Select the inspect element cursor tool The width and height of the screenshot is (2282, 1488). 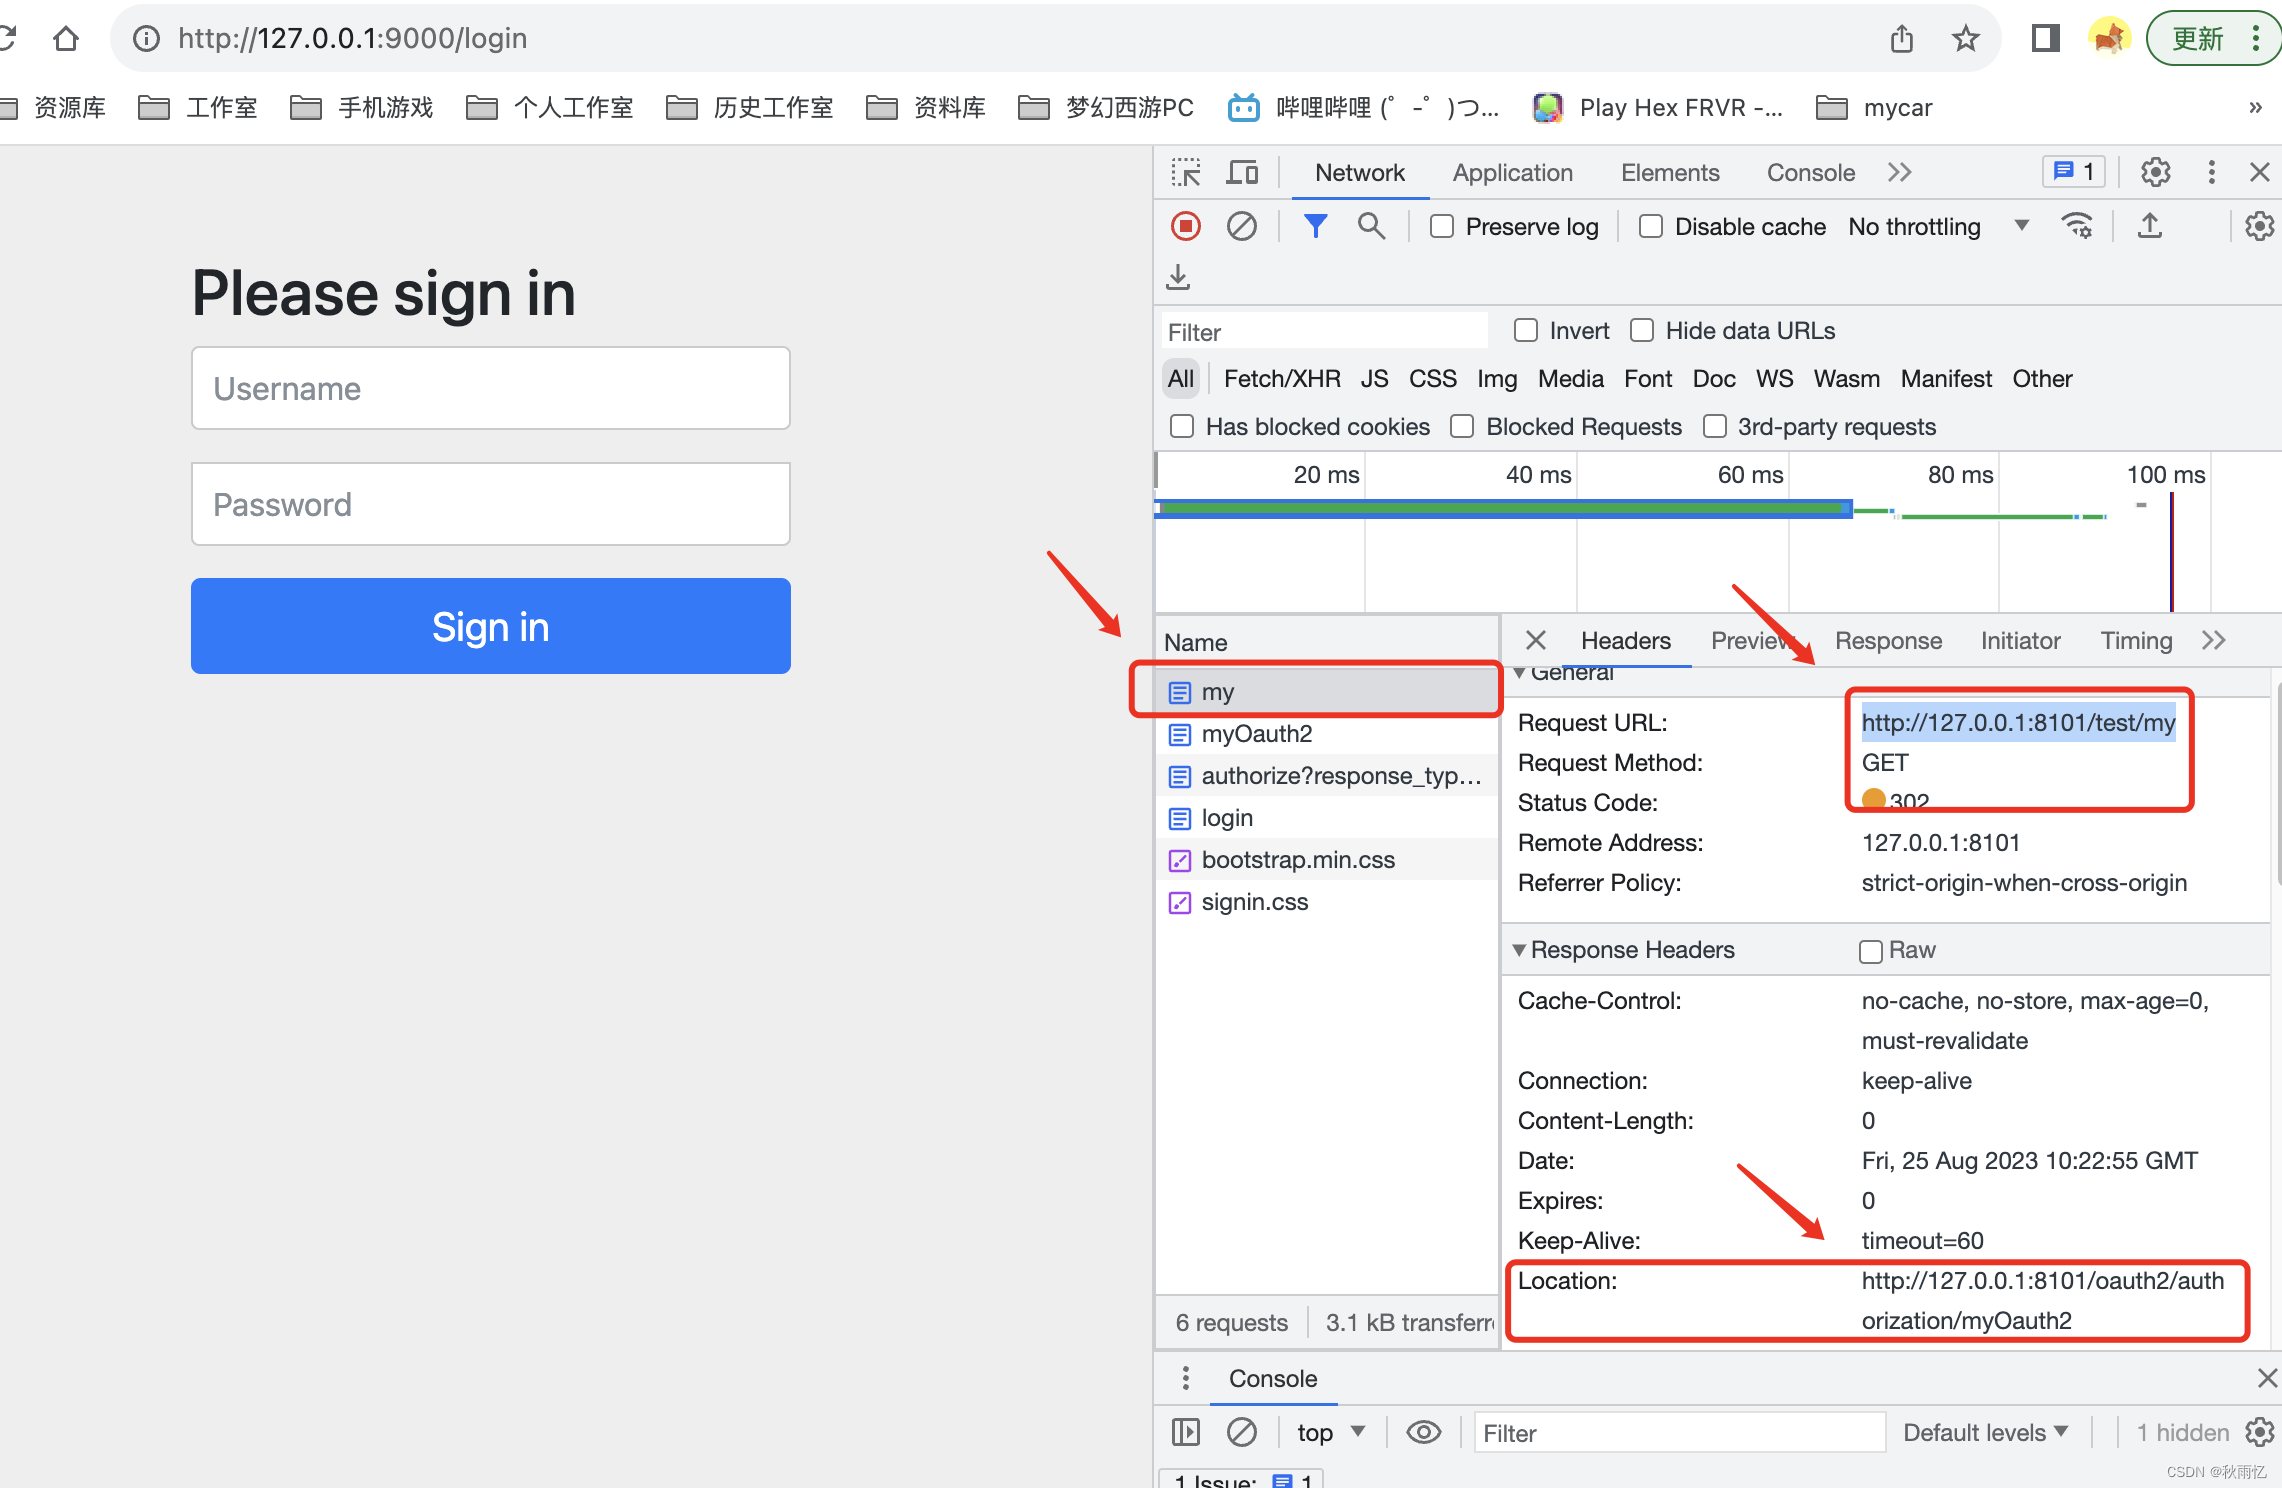(1186, 172)
